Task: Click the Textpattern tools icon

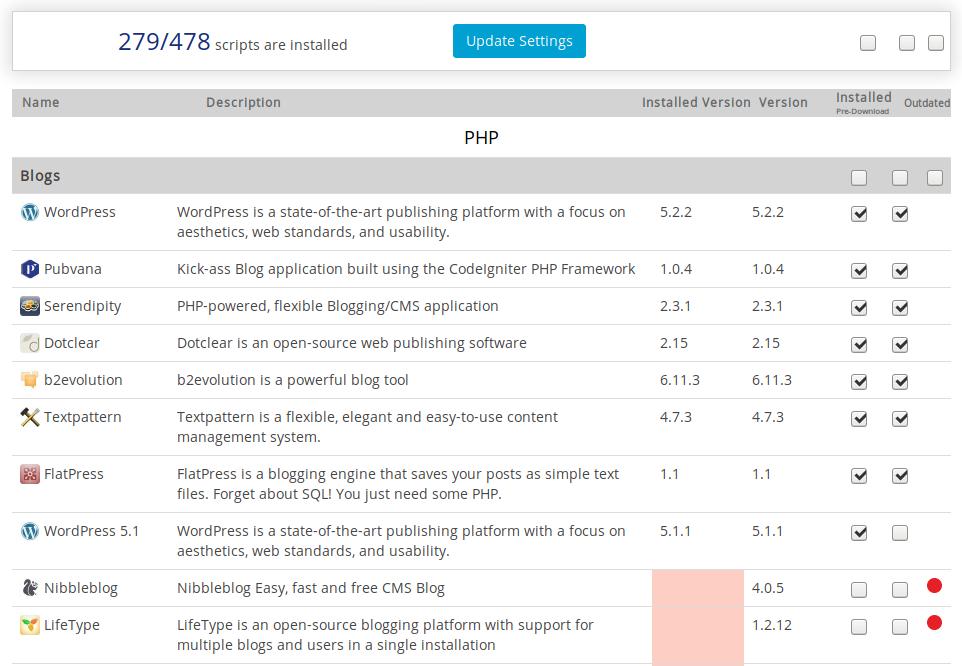Action: [x=30, y=417]
